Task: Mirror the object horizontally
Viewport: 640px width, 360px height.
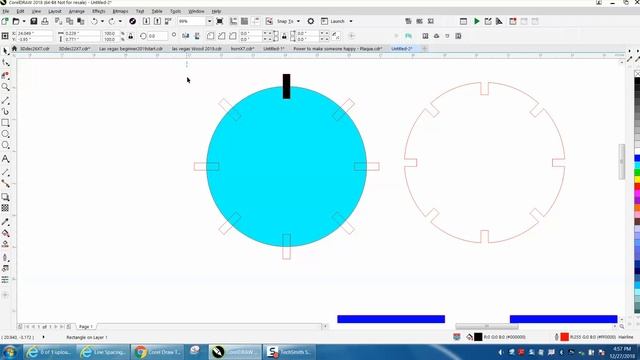Action: (x=186, y=36)
